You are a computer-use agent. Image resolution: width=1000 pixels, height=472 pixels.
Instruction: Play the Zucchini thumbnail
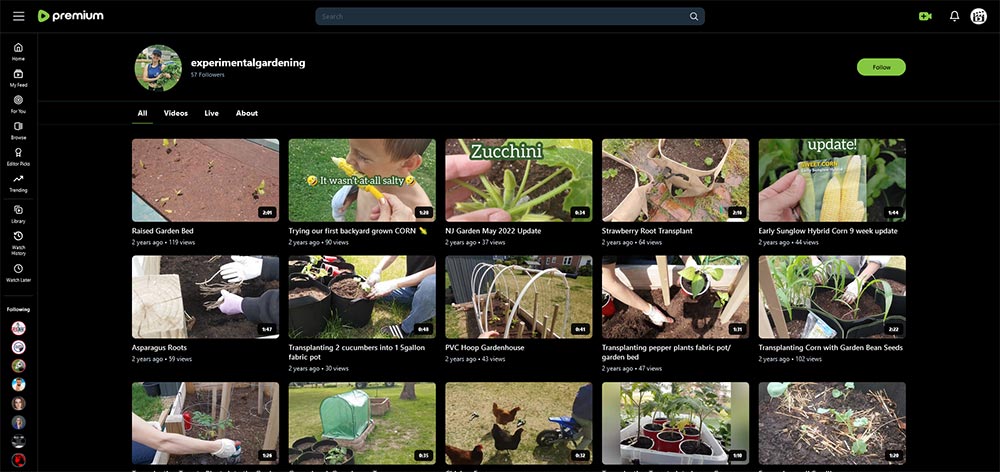(x=518, y=180)
